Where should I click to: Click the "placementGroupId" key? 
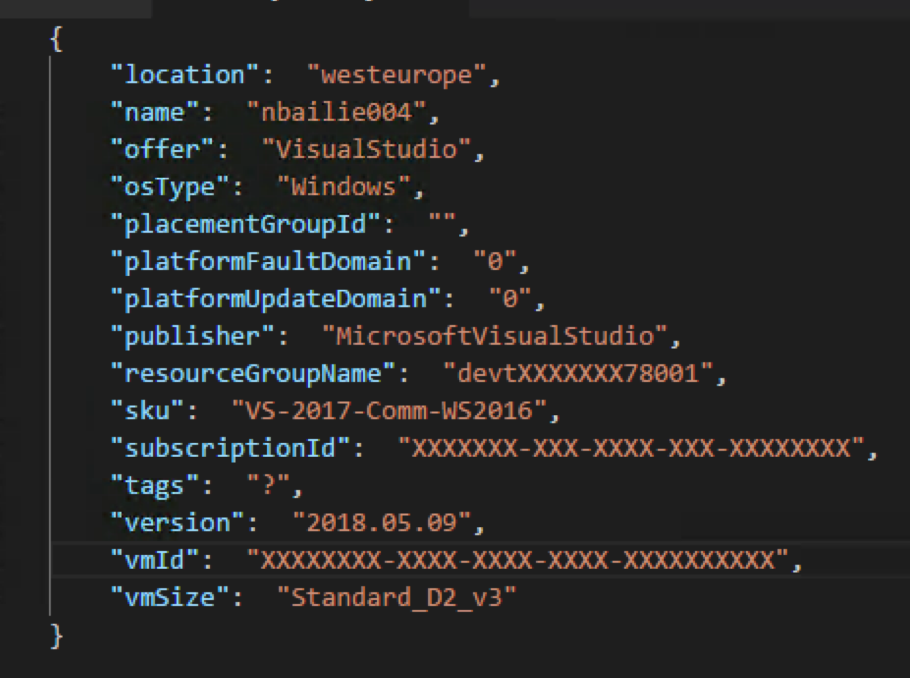point(245,224)
